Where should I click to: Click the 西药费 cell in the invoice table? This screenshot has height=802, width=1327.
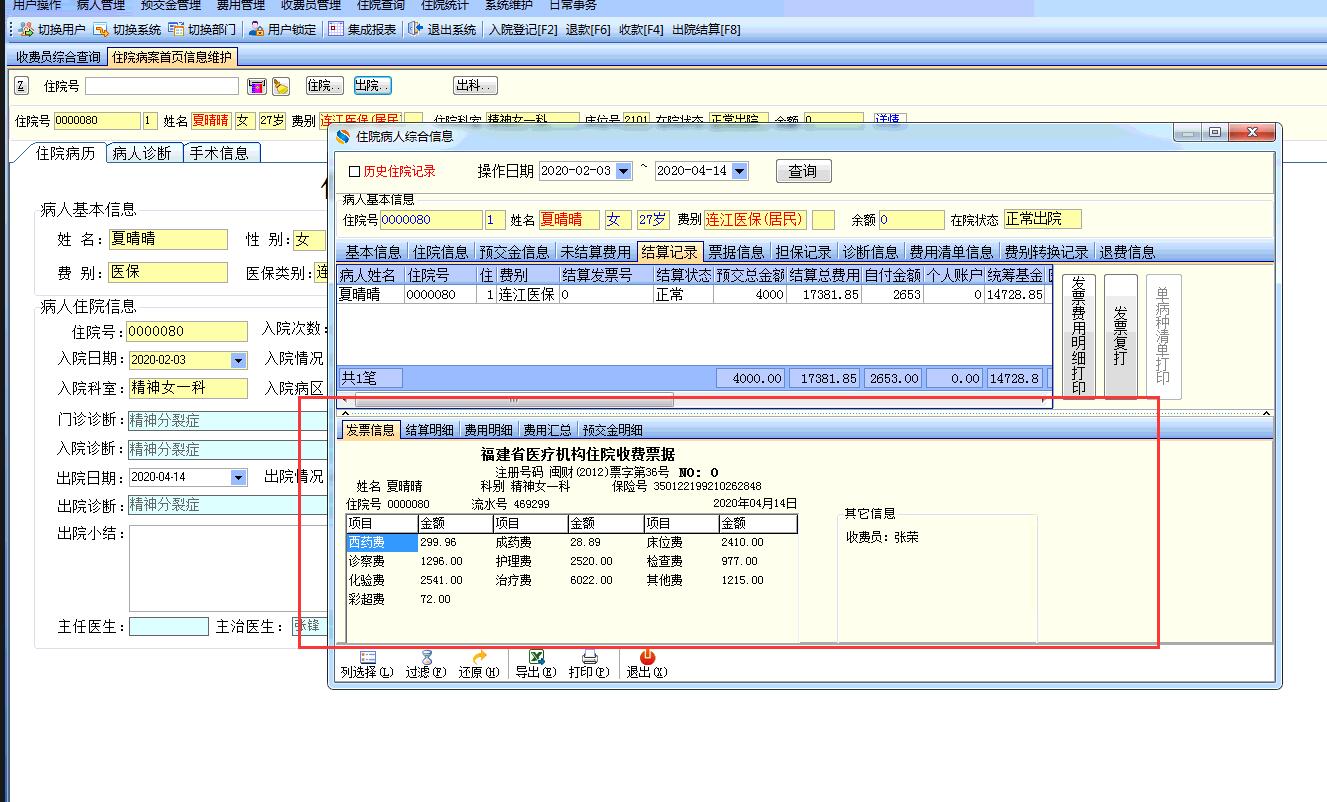(382, 542)
